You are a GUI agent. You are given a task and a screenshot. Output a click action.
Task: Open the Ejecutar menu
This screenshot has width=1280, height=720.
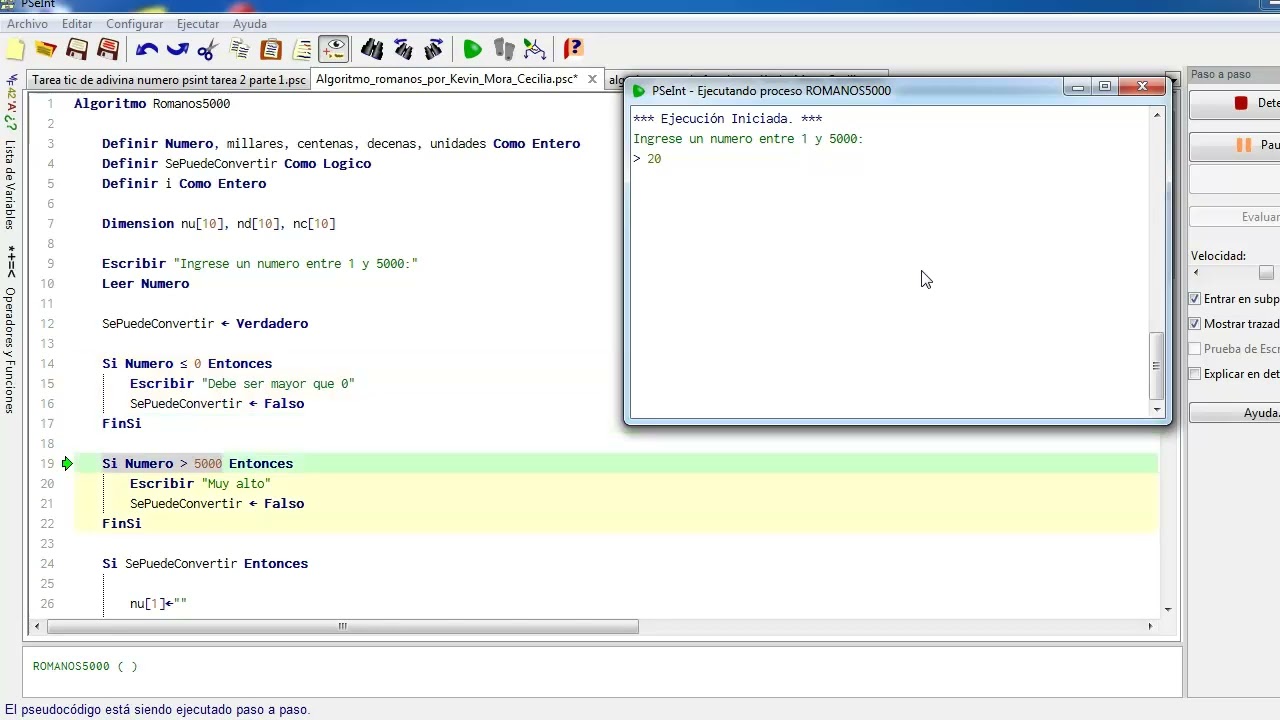(198, 24)
